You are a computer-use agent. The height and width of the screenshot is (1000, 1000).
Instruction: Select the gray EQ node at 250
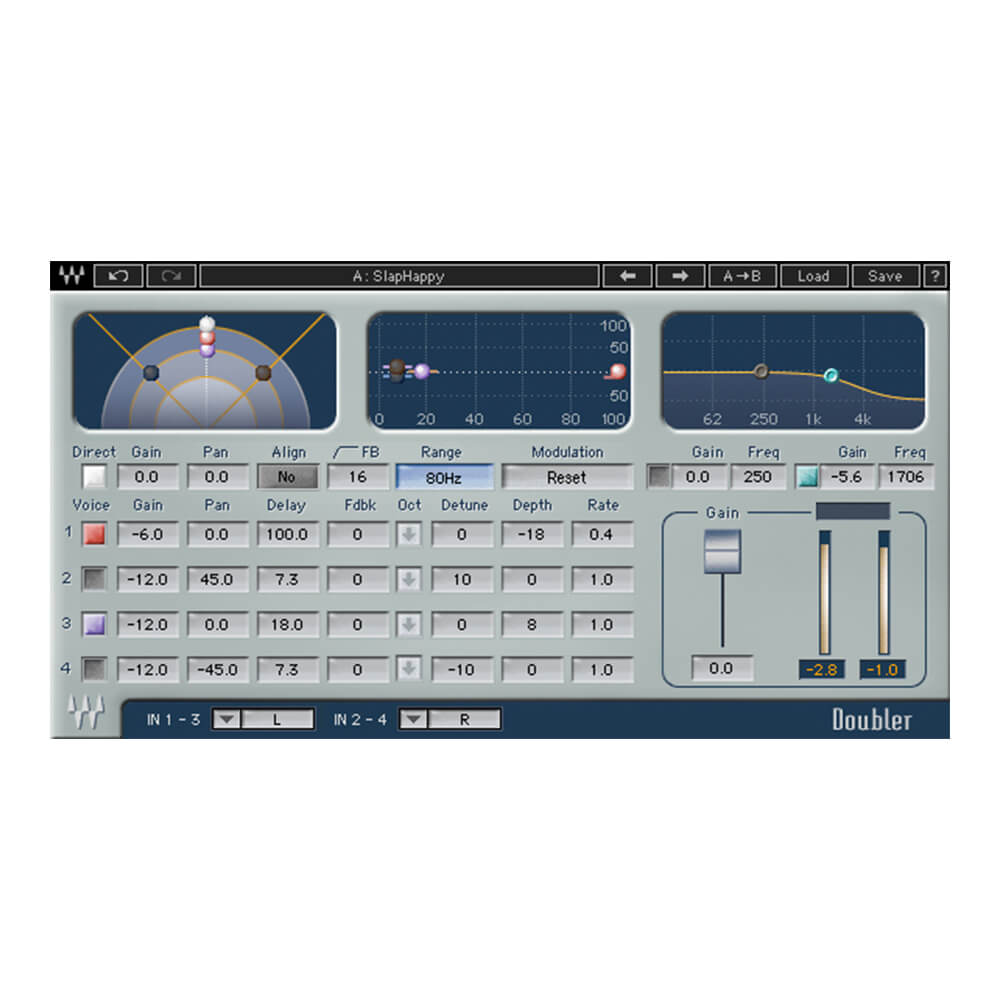(x=761, y=371)
